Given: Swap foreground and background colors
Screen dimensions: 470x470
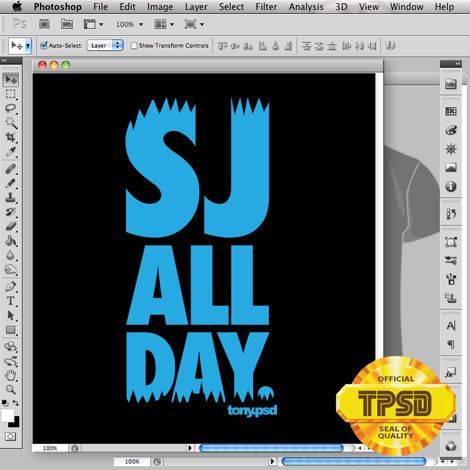Looking at the screenshot, I should [16, 403].
